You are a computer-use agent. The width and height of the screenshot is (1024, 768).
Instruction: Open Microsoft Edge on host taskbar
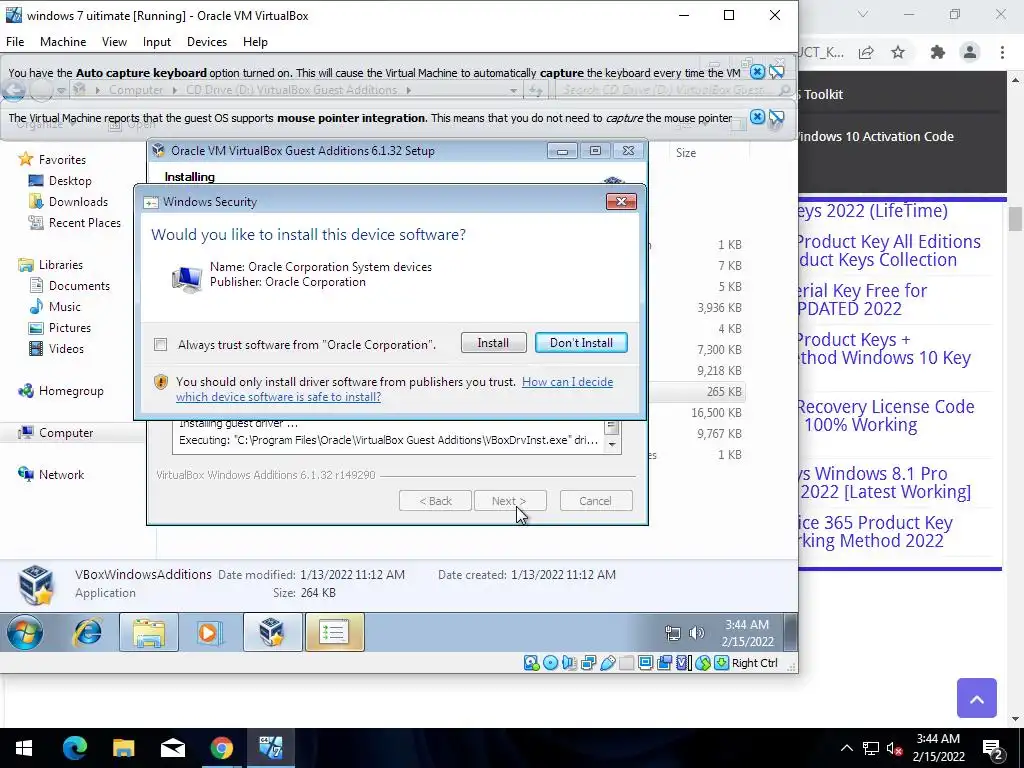click(74, 748)
